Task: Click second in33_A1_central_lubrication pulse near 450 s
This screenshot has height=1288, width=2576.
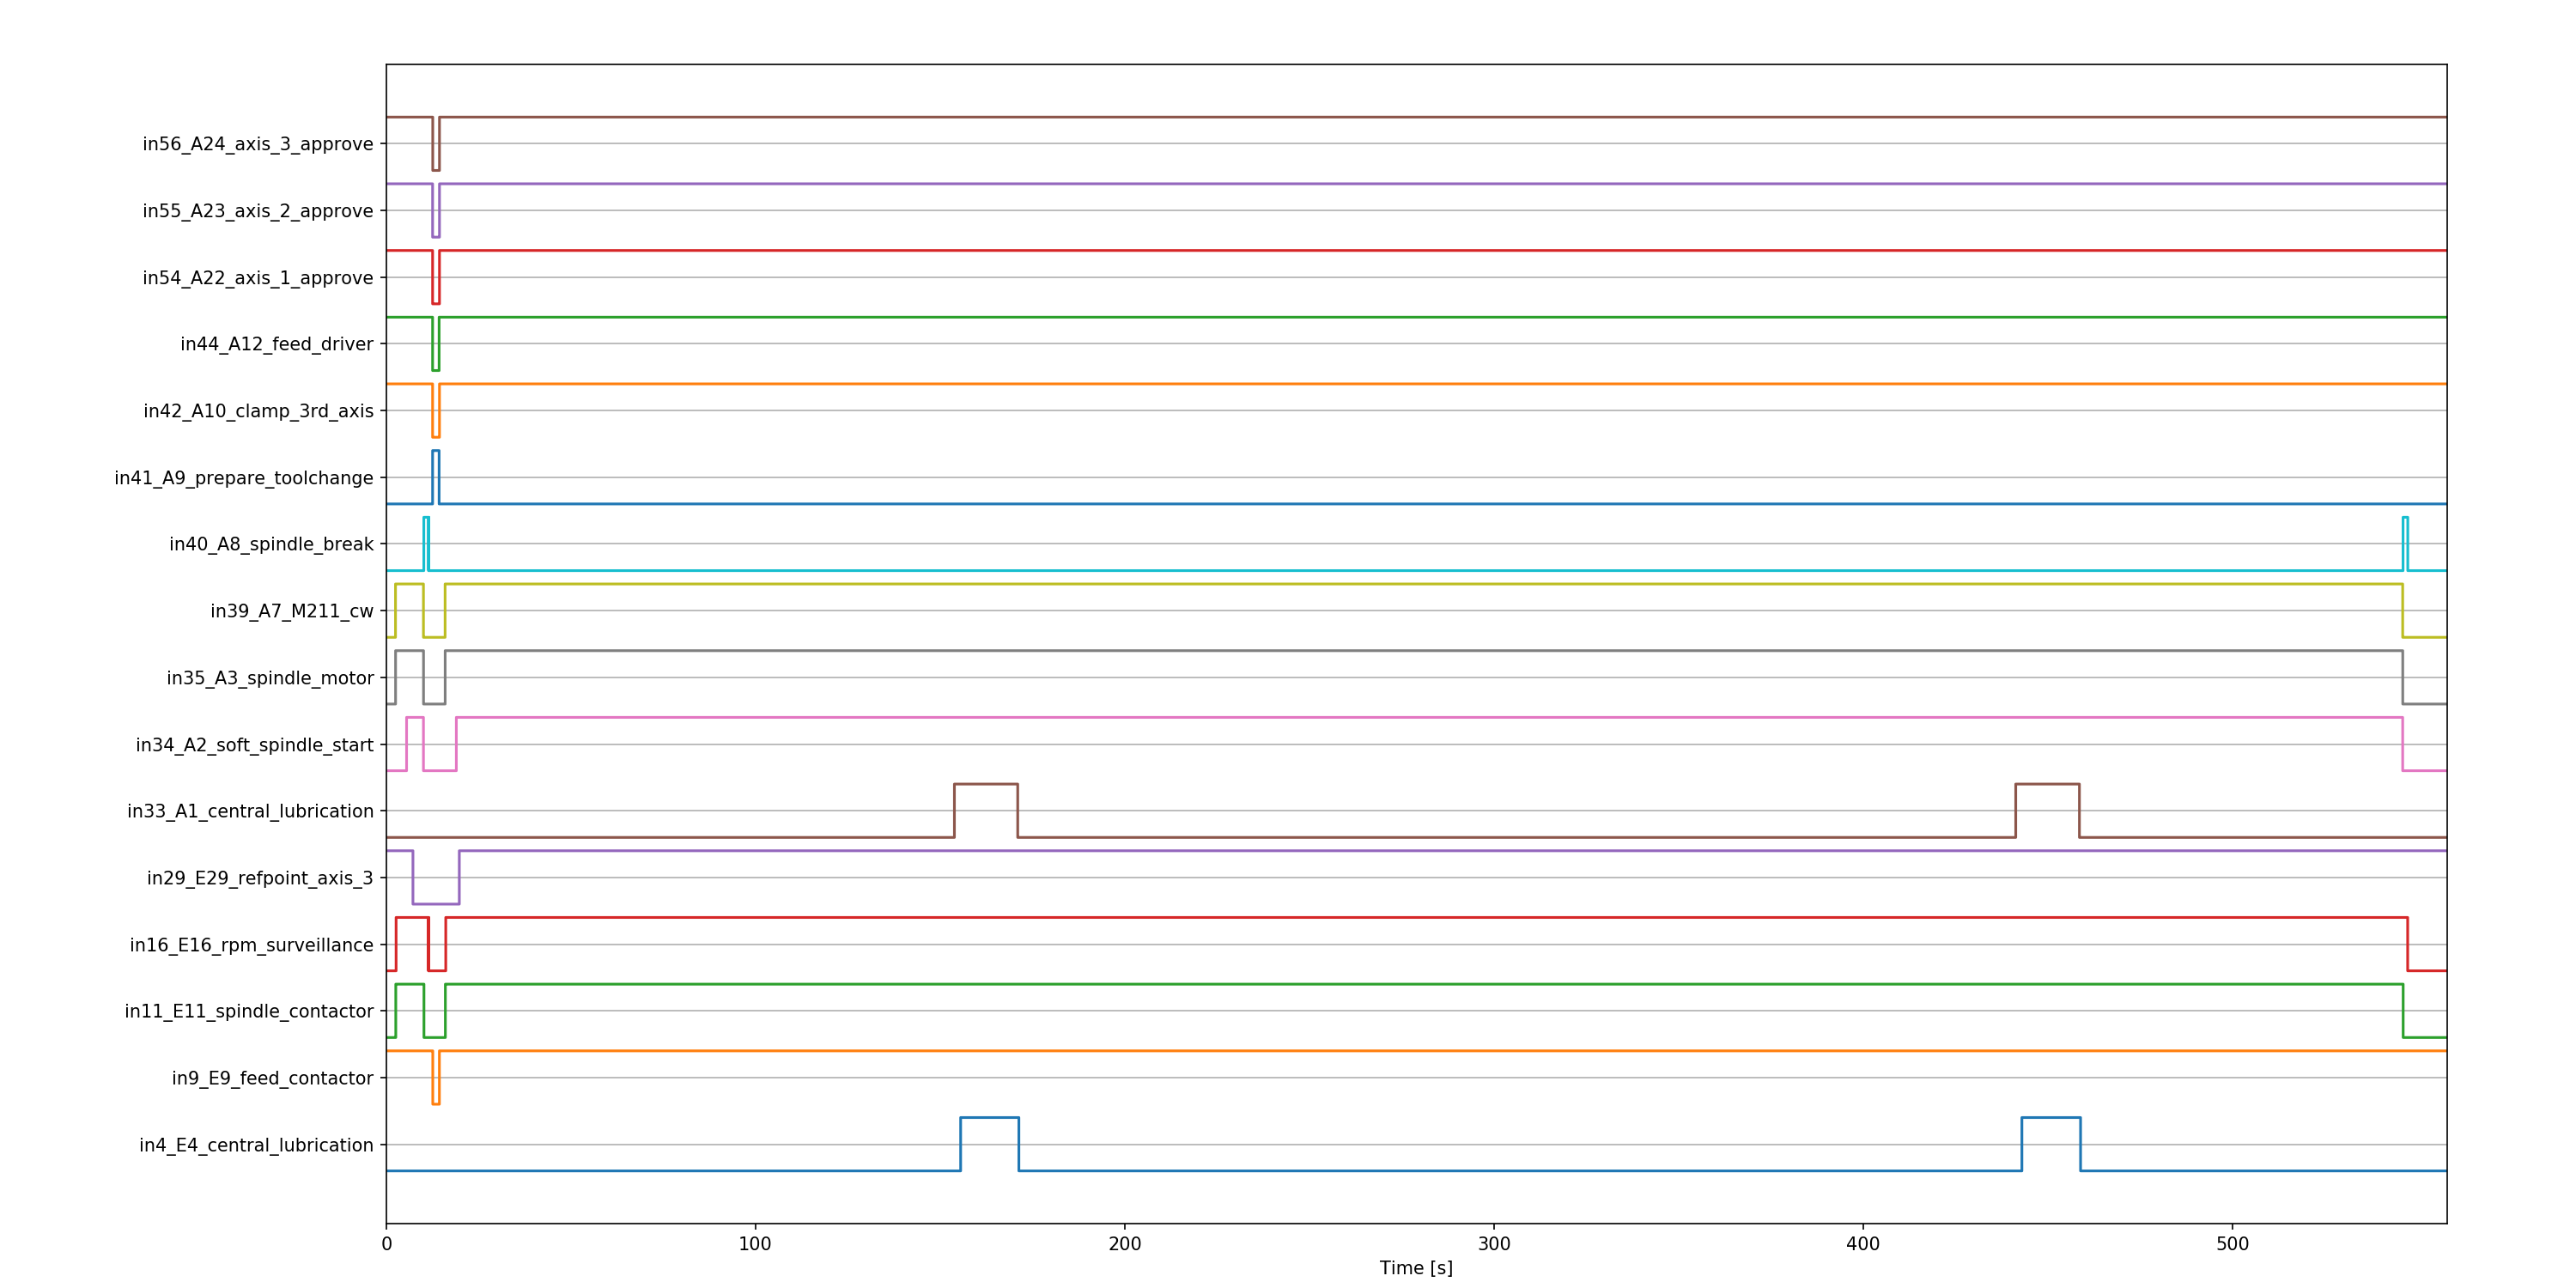Action: coord(2047,810)
